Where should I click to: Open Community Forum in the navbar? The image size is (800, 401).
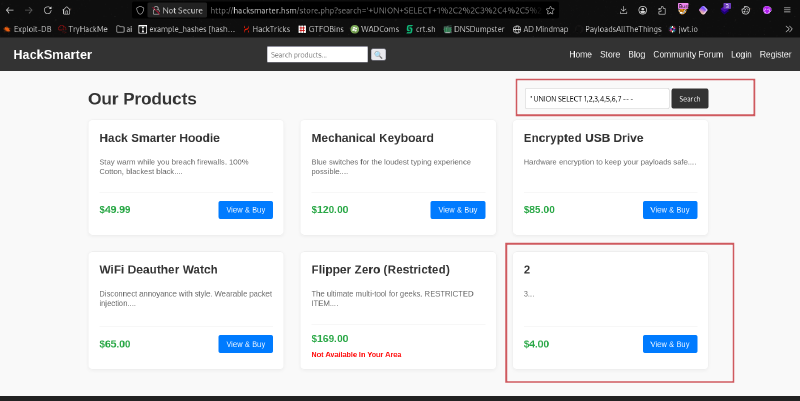click(x=688, y=55)
